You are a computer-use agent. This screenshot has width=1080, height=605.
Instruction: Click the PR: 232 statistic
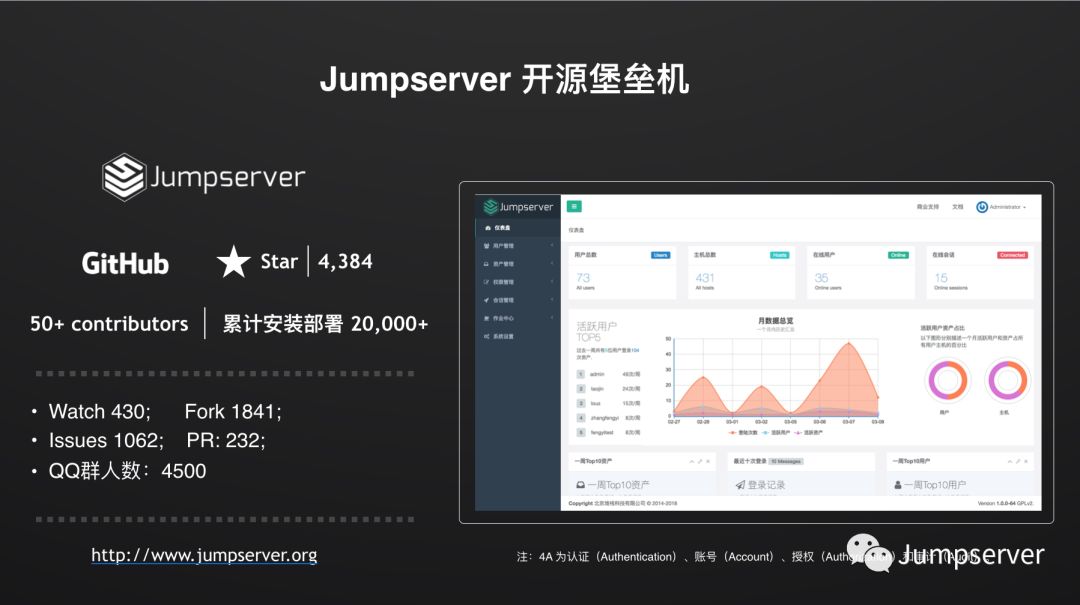click(226, 440)
